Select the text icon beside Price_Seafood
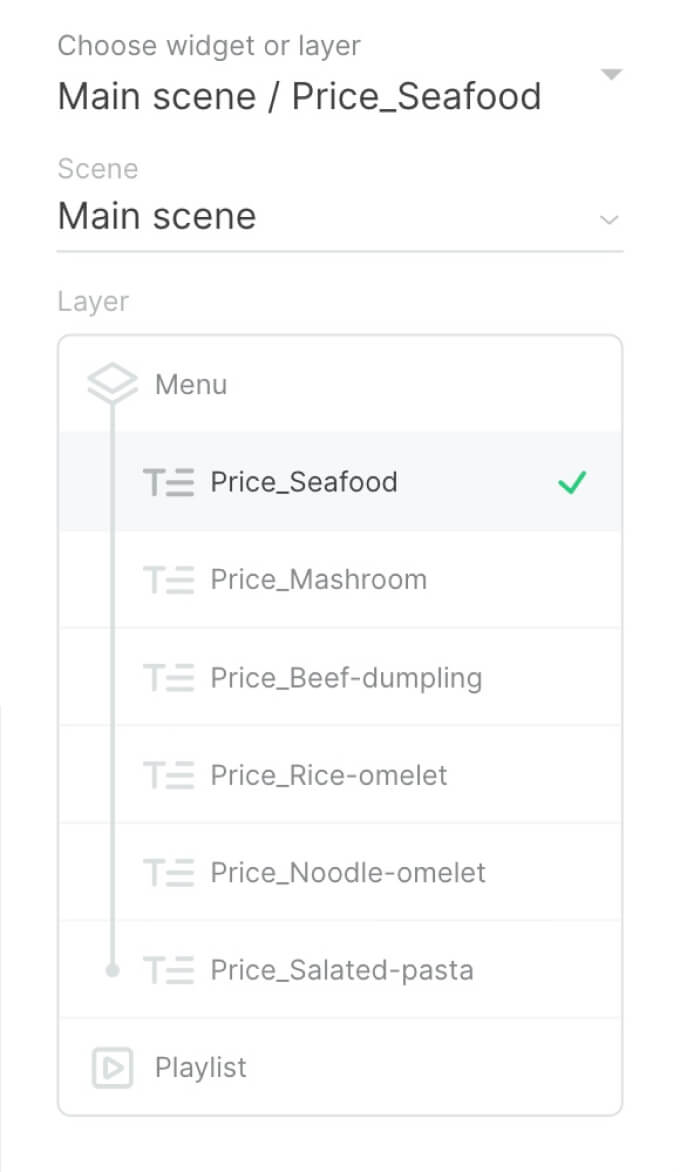680x1172 pixels. pyautogui.click(x=170, y=481)
